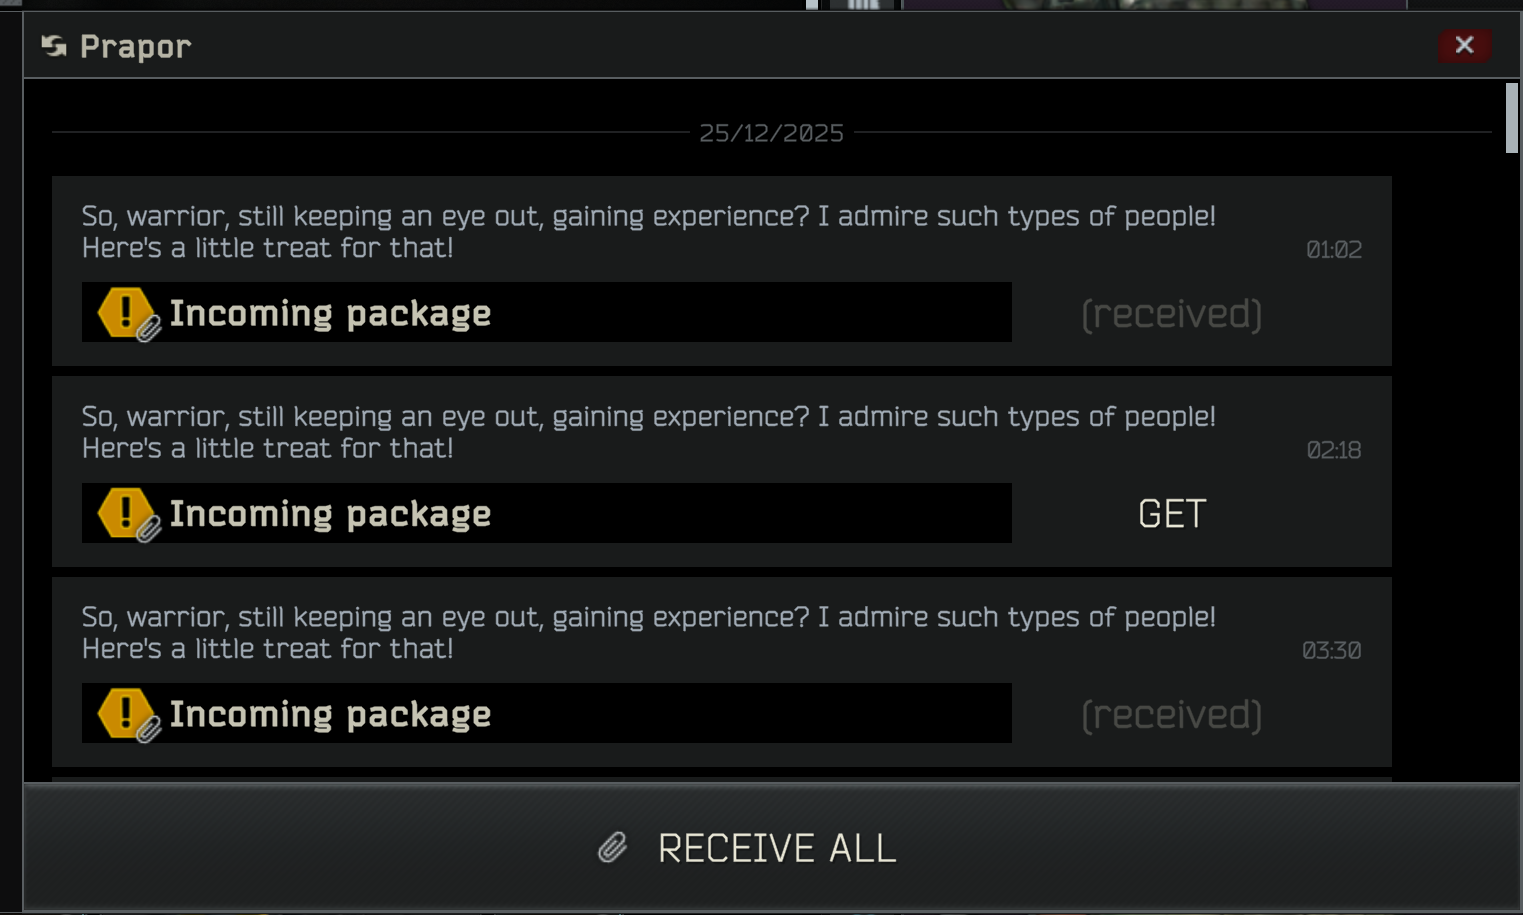Click the paperclip icon next to RECEIVE ALL
This screenshot has height=915, width=1523.
612,848
